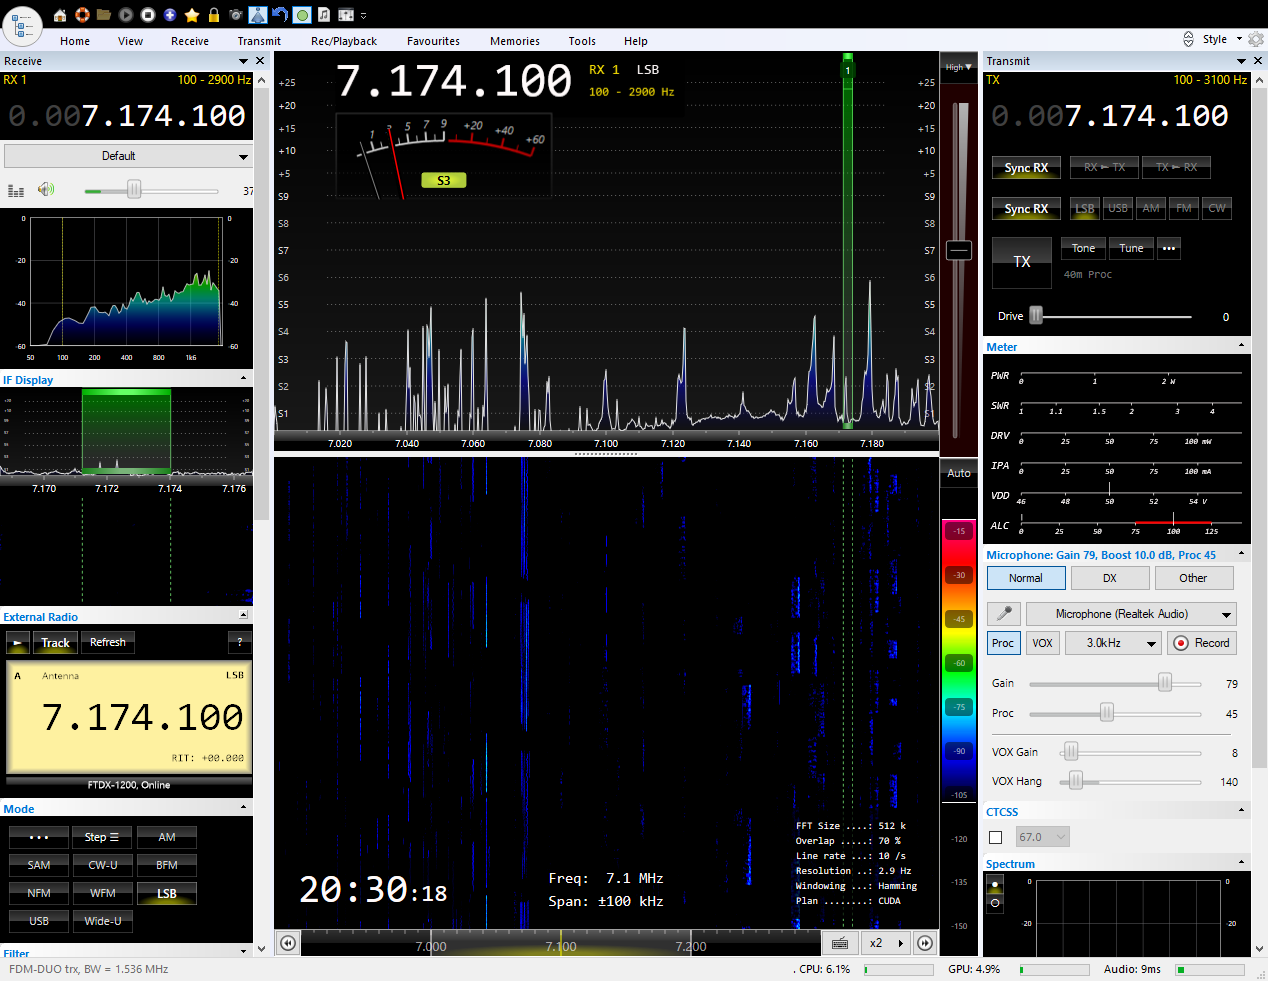Click the blue undo arrow icon
Screen dimensions: 1268x981
(x=280, y=15)
